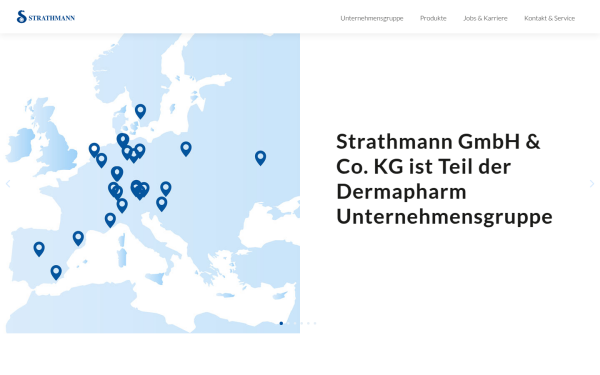The image size is (600, 375).
Task: Click the easternmost map pin in Austria
Action: click(166, 189)
